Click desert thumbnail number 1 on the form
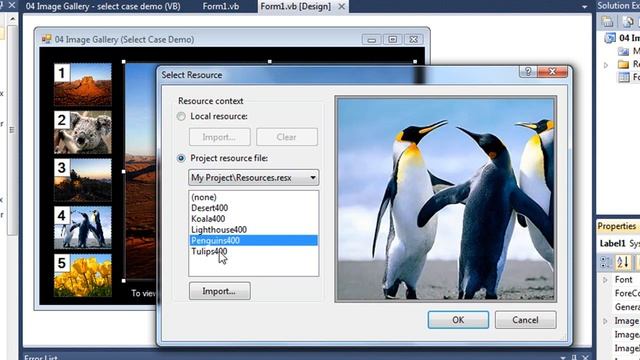Screen dimensions: 640x360 tap(83, 84)
